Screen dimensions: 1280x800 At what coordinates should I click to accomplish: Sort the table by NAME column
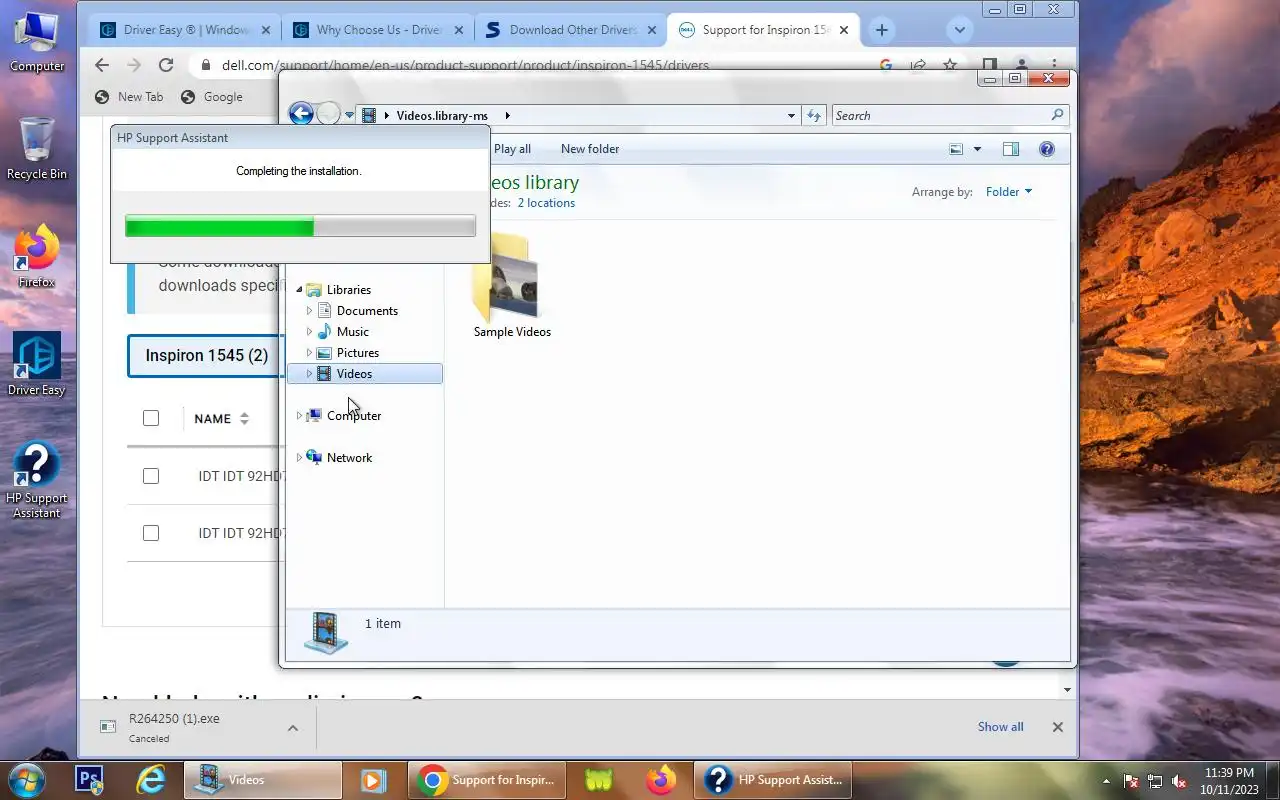tap(221, 419)
